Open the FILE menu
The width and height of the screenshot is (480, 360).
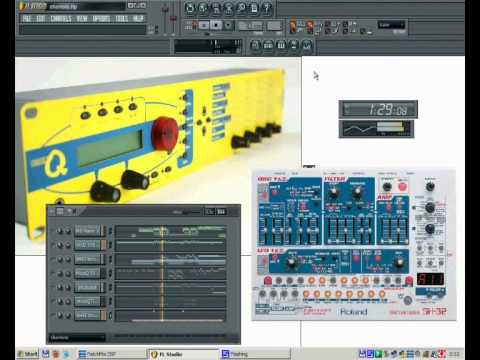(x=27, y=18)
